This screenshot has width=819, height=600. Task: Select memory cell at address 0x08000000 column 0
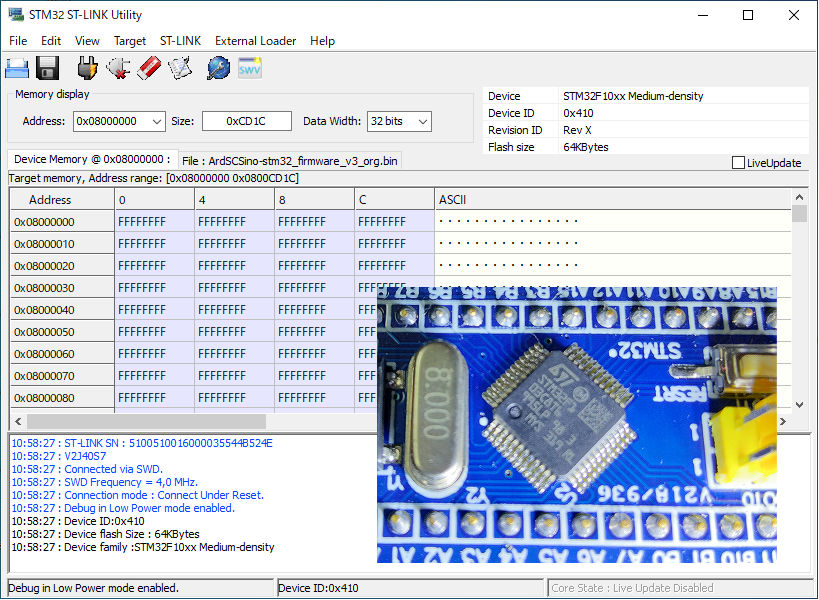point(154,222)
